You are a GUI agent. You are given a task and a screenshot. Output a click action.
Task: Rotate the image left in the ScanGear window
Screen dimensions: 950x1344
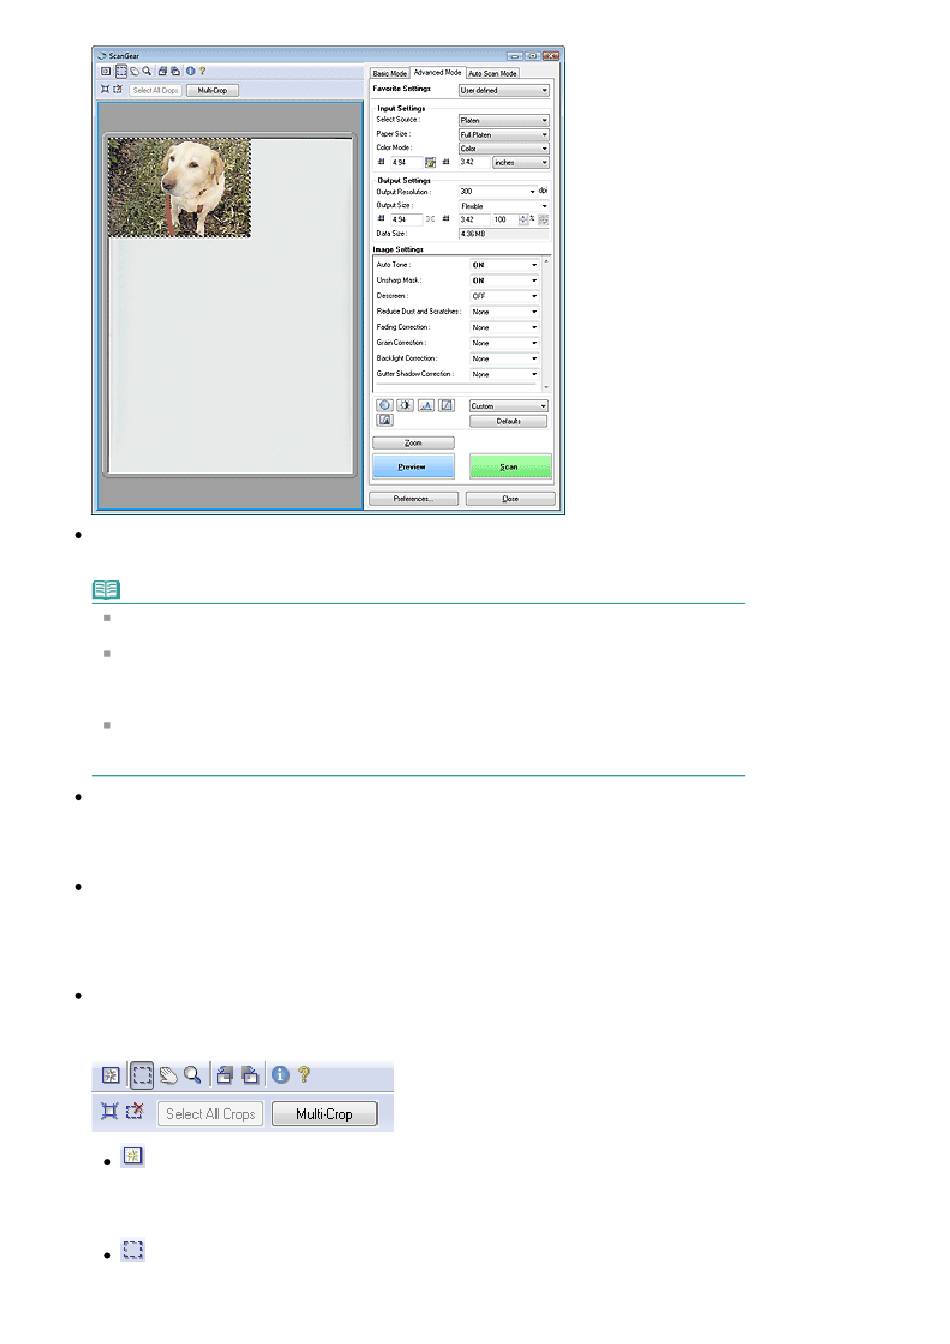tap(163, 71)
